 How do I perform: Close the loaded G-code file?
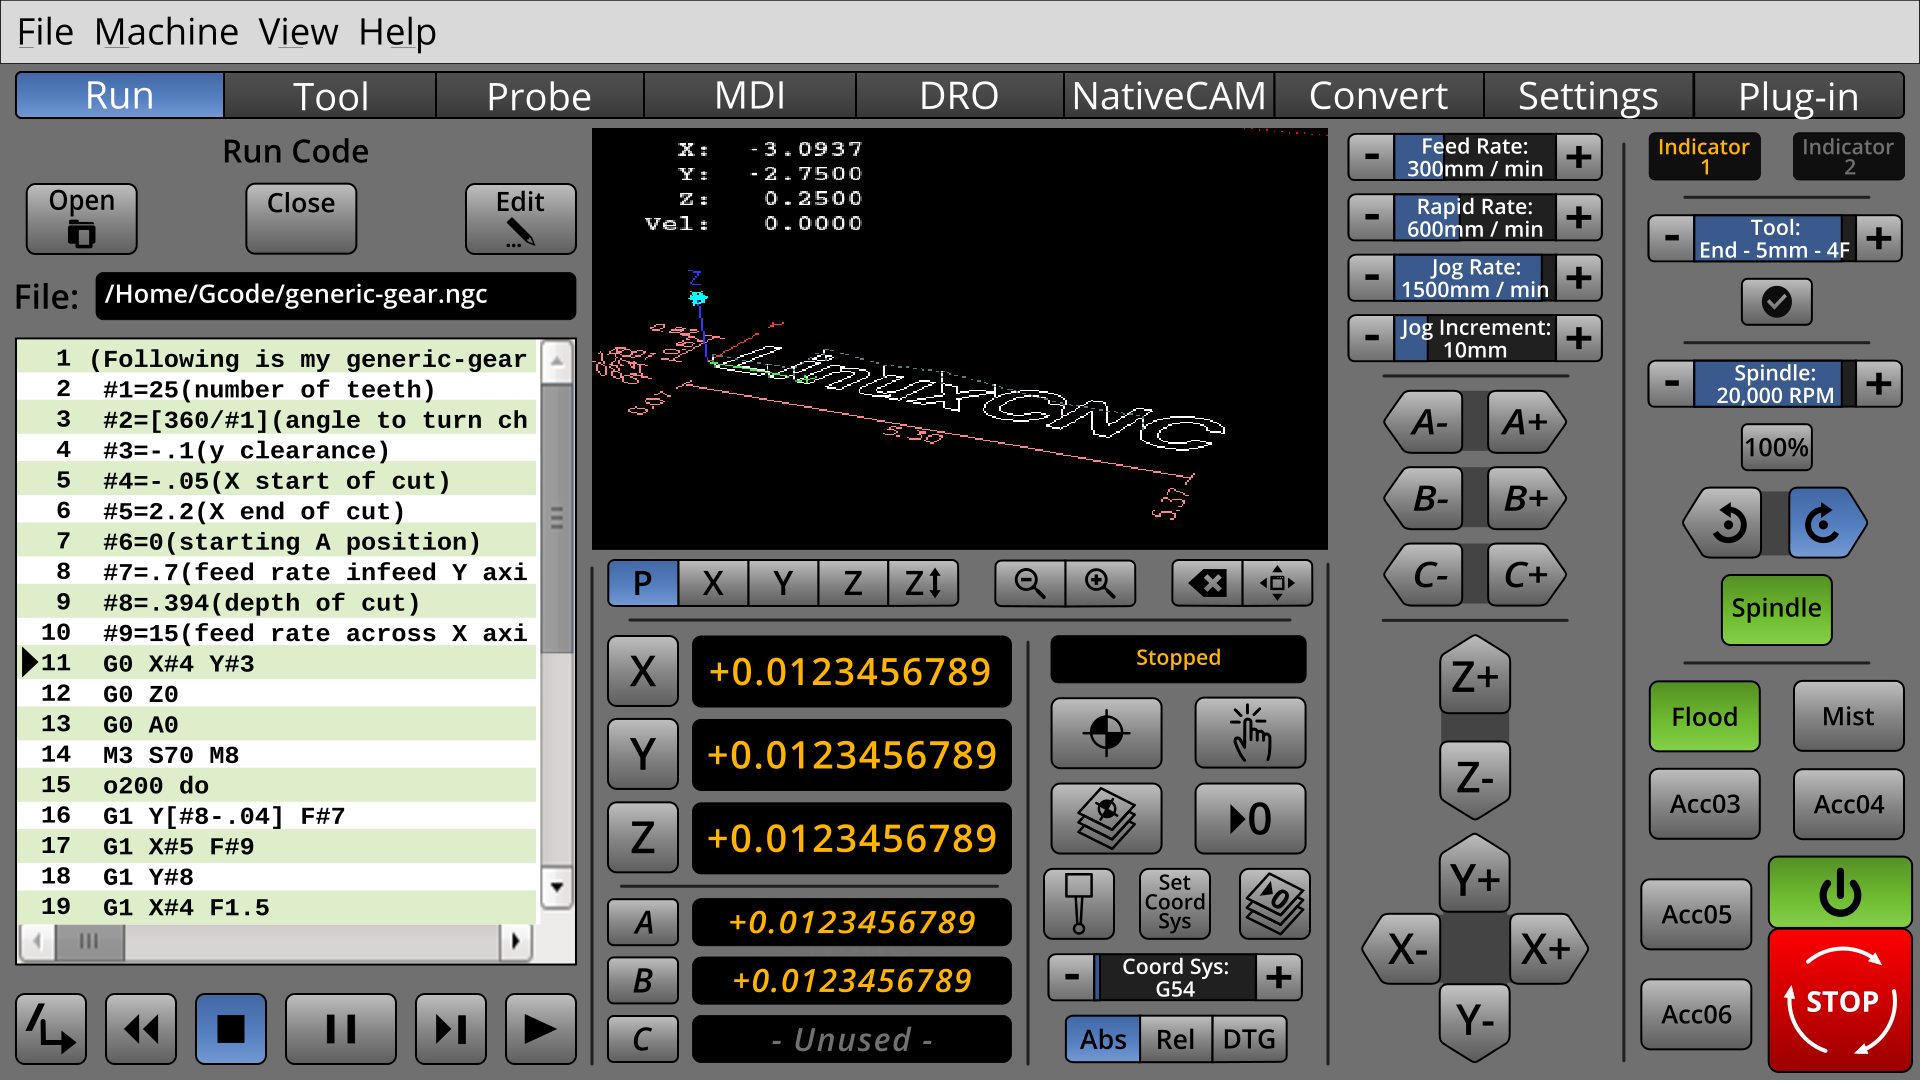pyautogui.click(x=301, y=218)
